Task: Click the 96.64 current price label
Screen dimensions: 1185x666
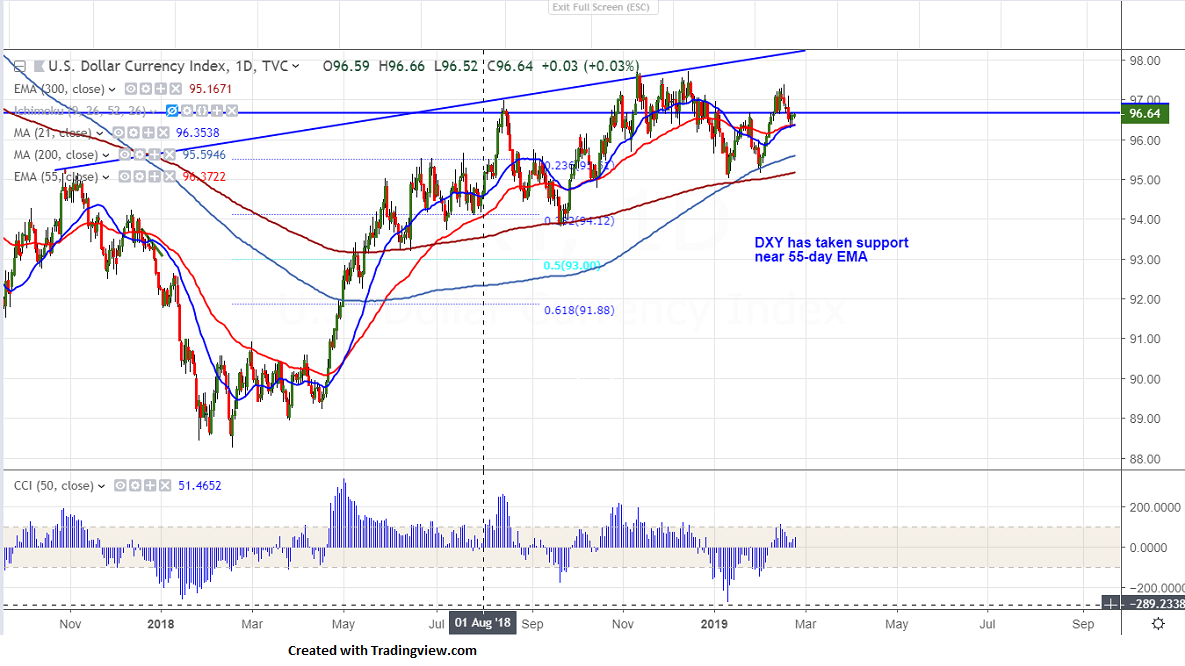Action: (1145, 113)
